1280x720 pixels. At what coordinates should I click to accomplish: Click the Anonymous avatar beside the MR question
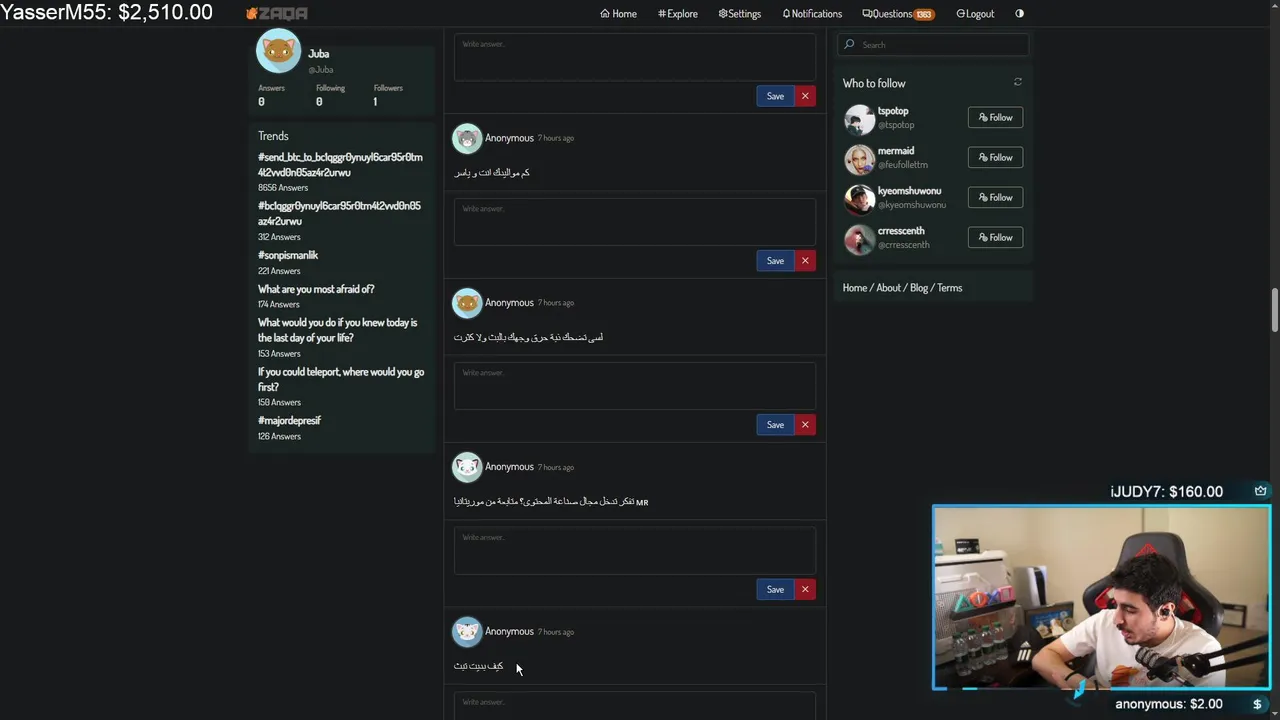click(467, 467)
